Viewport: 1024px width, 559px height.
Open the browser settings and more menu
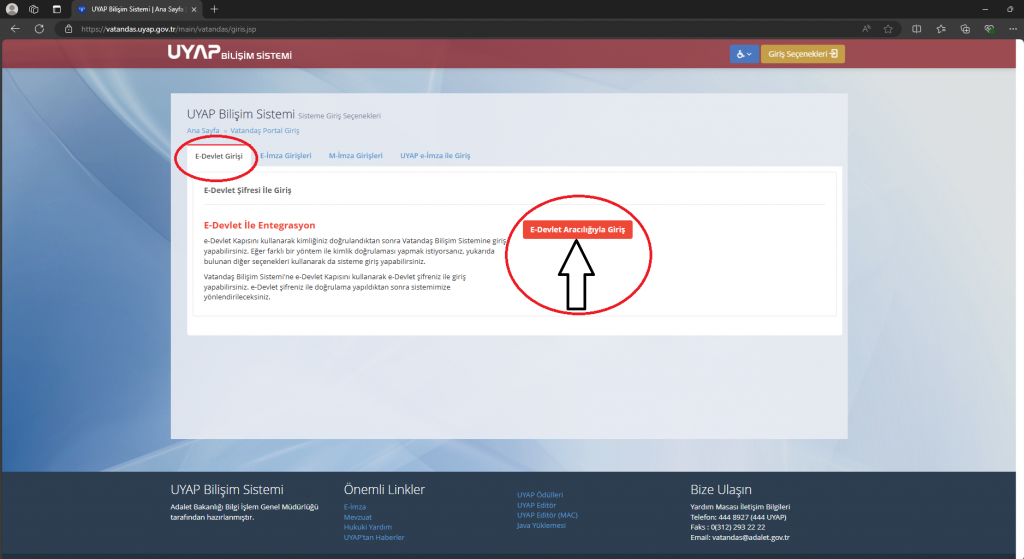1013,29
